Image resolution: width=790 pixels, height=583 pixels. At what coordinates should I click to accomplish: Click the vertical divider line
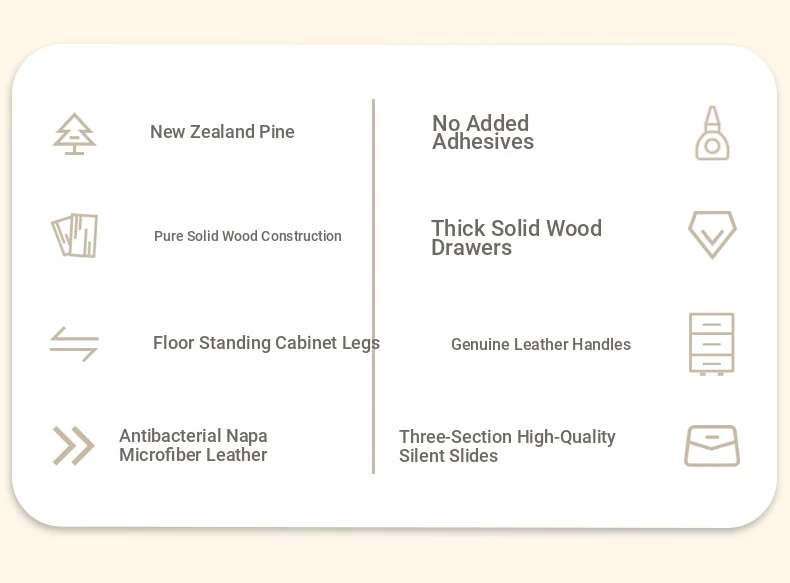pos(373,286)
